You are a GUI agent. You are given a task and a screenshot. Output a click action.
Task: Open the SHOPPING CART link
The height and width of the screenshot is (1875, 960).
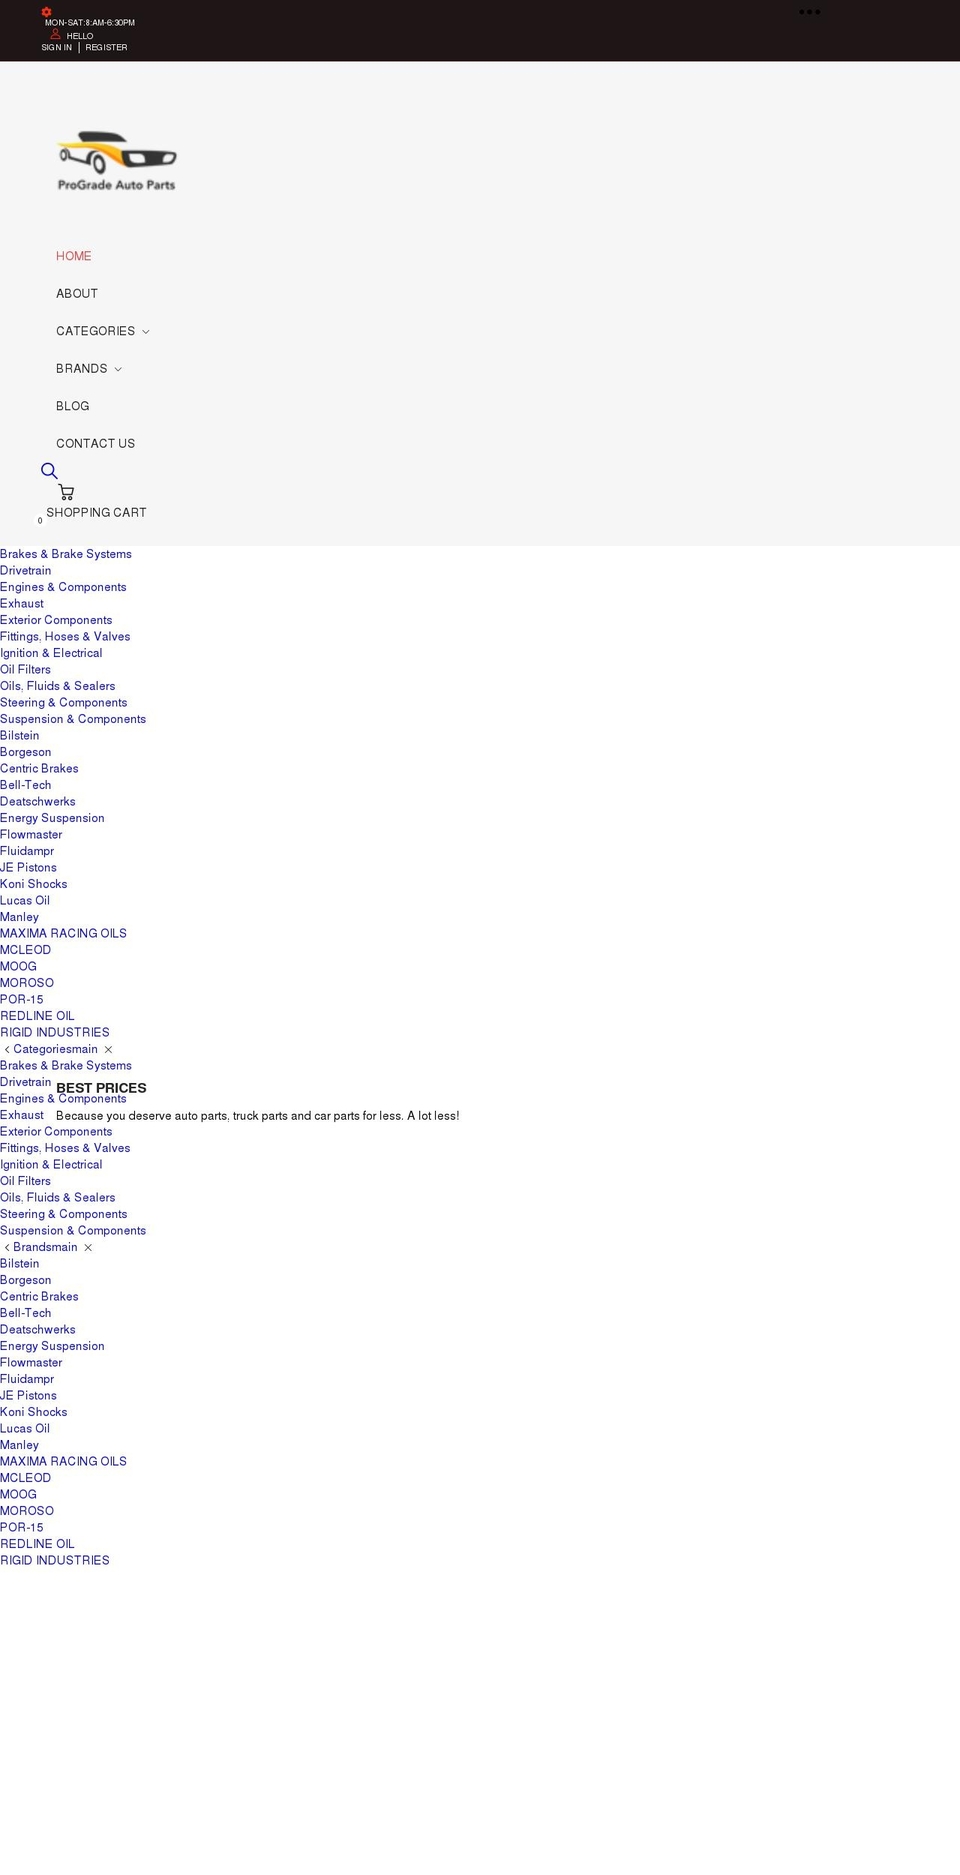[96, 512]
